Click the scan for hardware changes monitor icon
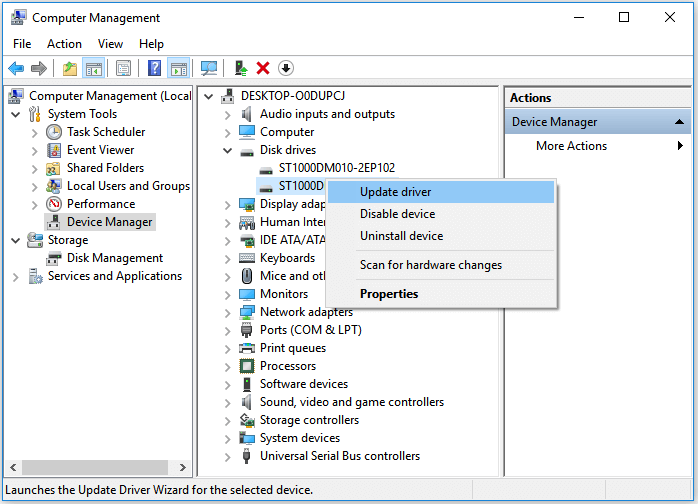This screenshot has width=698, height=504. [209, 68]
